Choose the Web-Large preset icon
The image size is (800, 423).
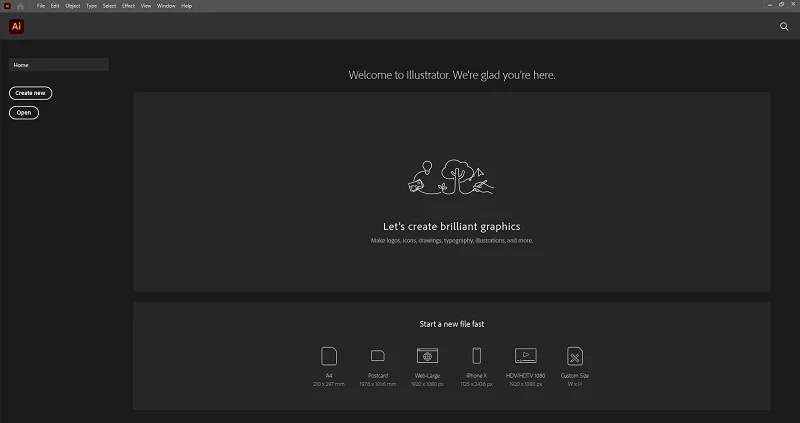tap(428, 356)
